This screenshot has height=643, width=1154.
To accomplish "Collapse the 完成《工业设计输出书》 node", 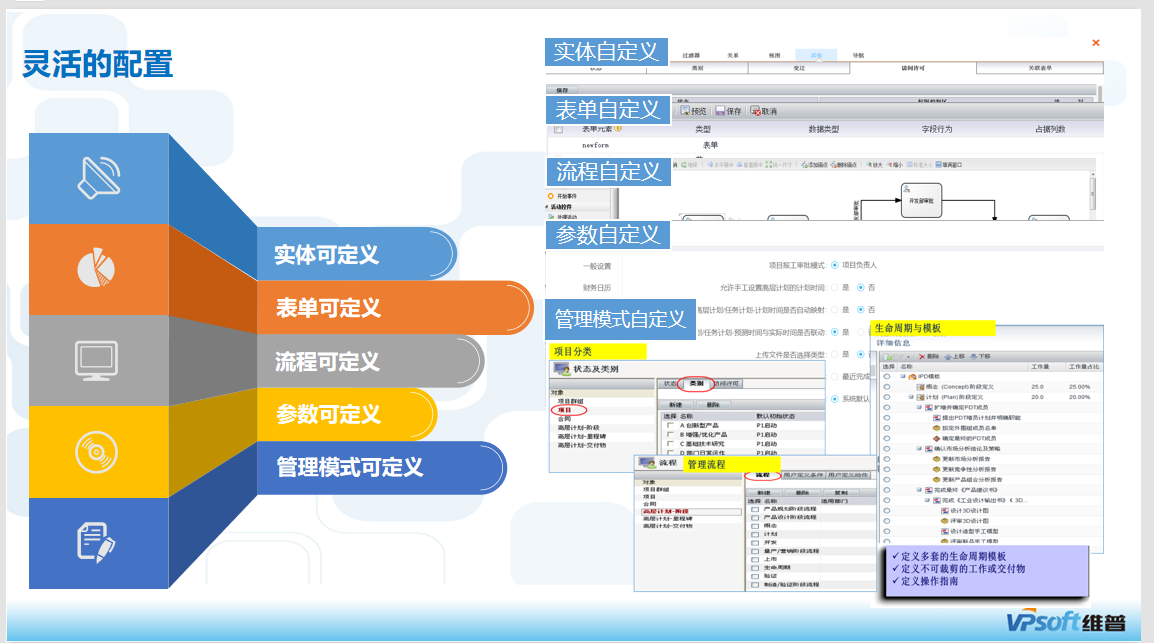I will click(x=927, y=500).
